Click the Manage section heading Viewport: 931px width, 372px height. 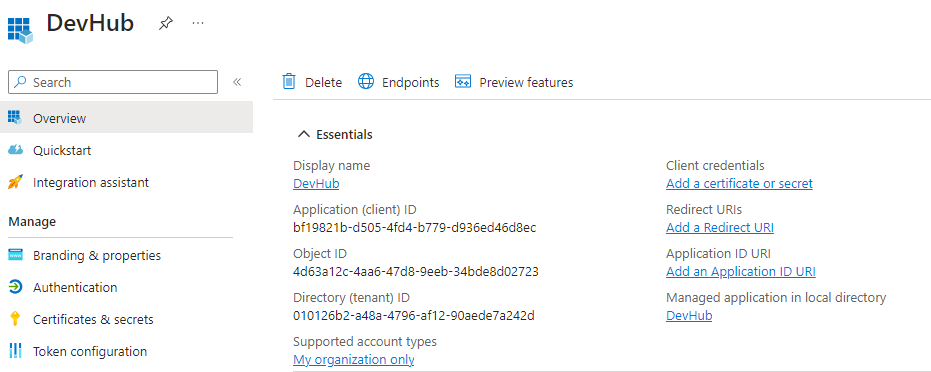tap(32, 222)
